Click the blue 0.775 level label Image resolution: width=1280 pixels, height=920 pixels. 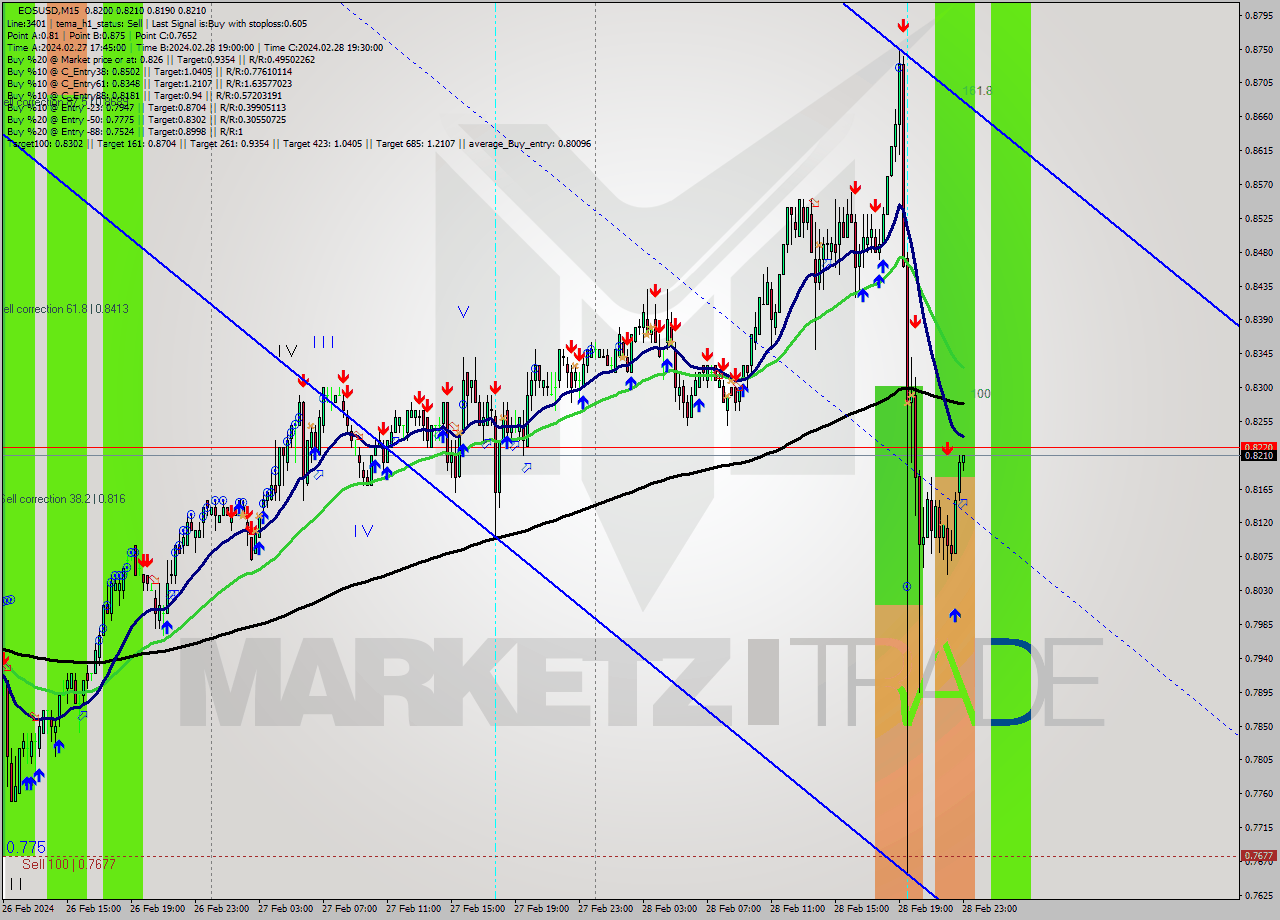(25, 847)
